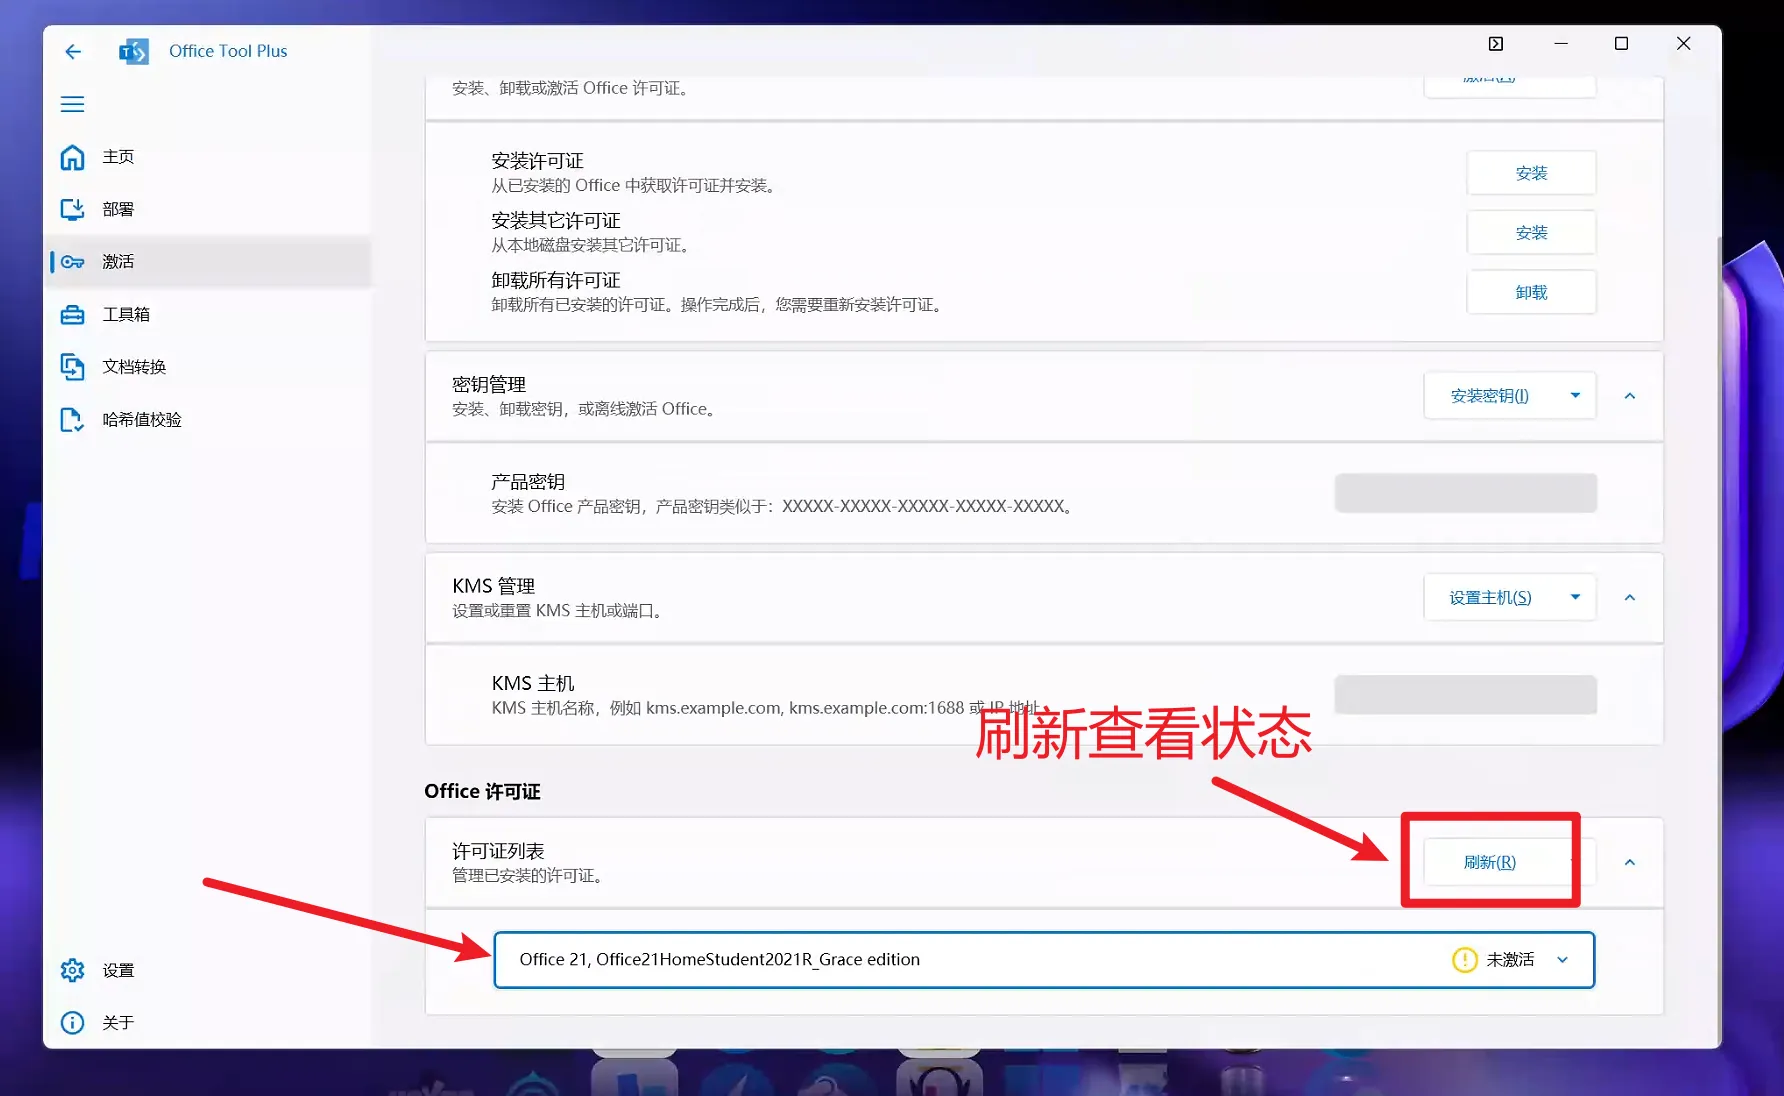The width and height of the screenshot is (1784, 1096).
Task: Select the Office 21 HomeStudent2021R_Grace edition text
Action: click(719, 960)
